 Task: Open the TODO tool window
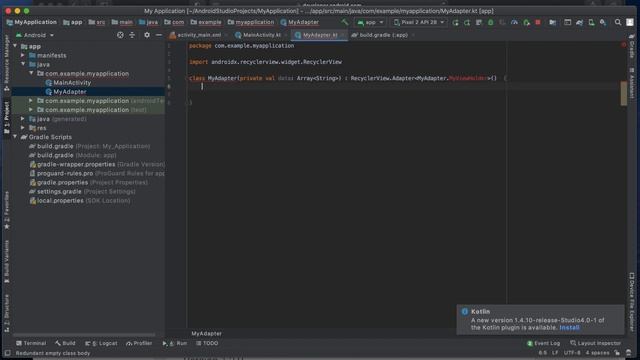click(x=207, y=343)
